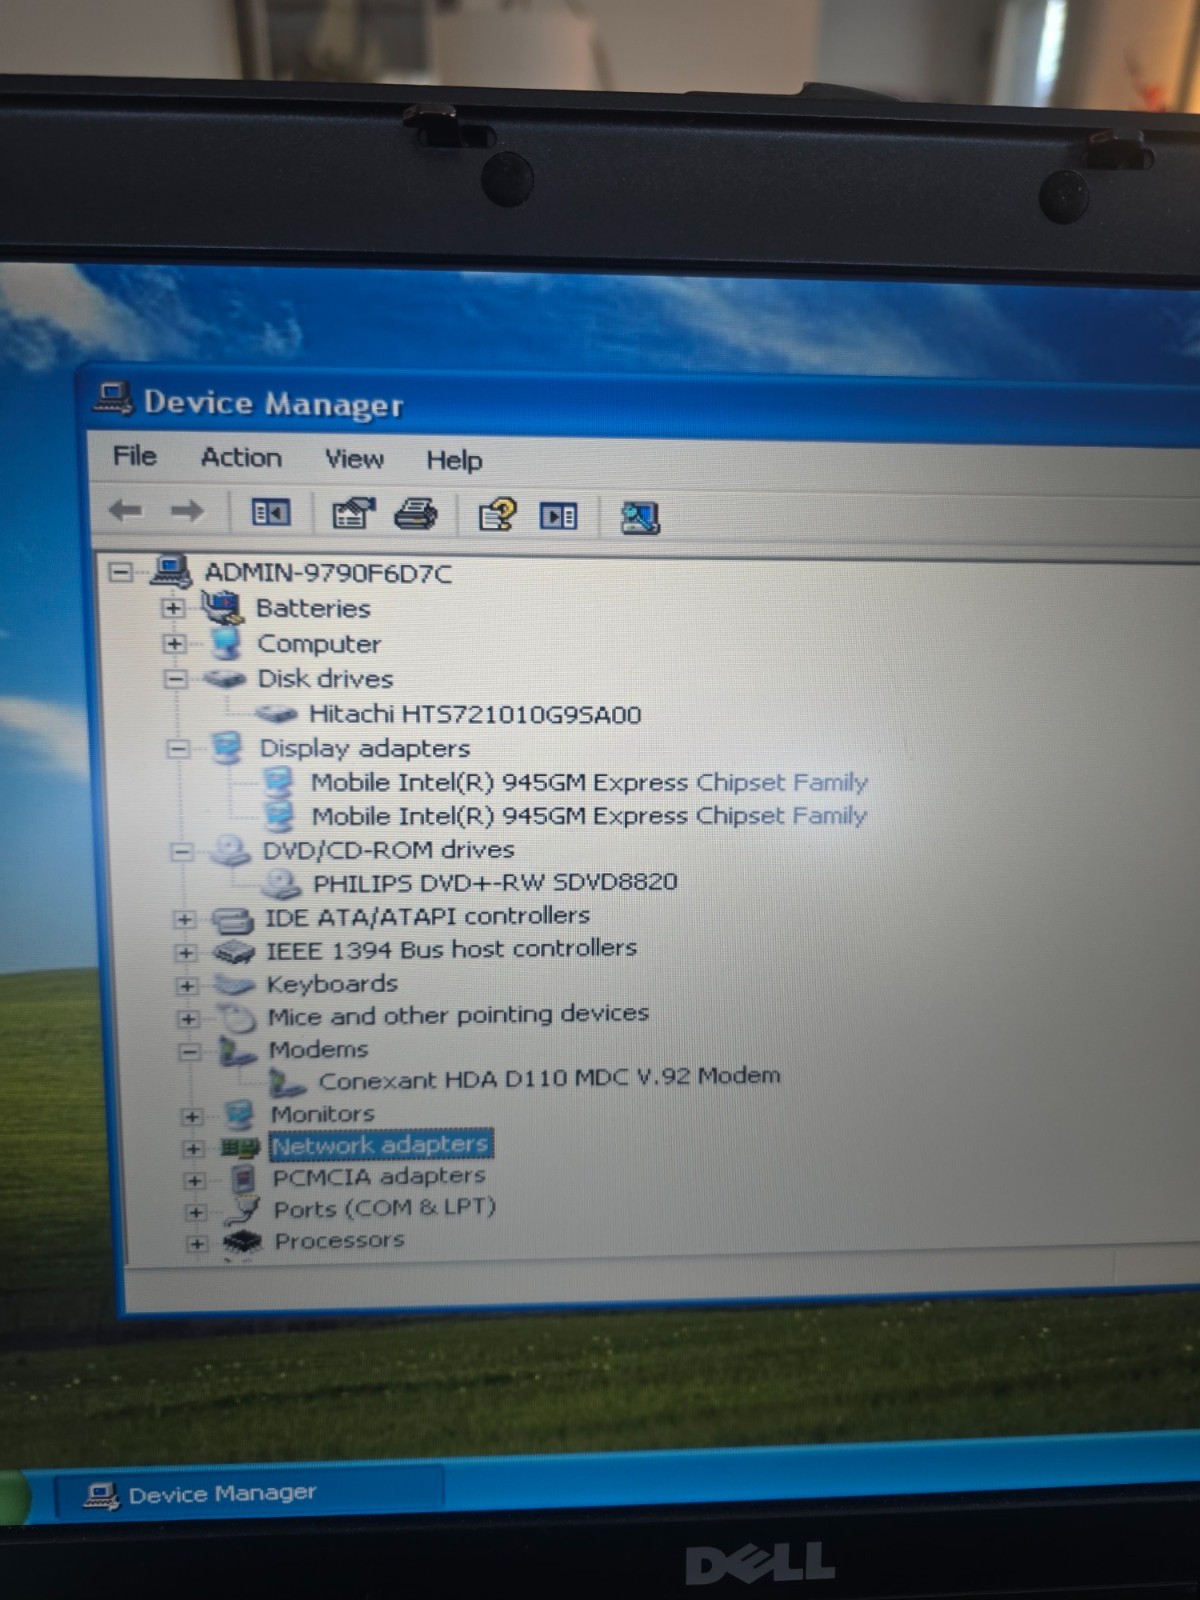Expand the Ports (COM & LPT) node
Viewport: 1200px width, 1600px height.
click(196, 1213)
